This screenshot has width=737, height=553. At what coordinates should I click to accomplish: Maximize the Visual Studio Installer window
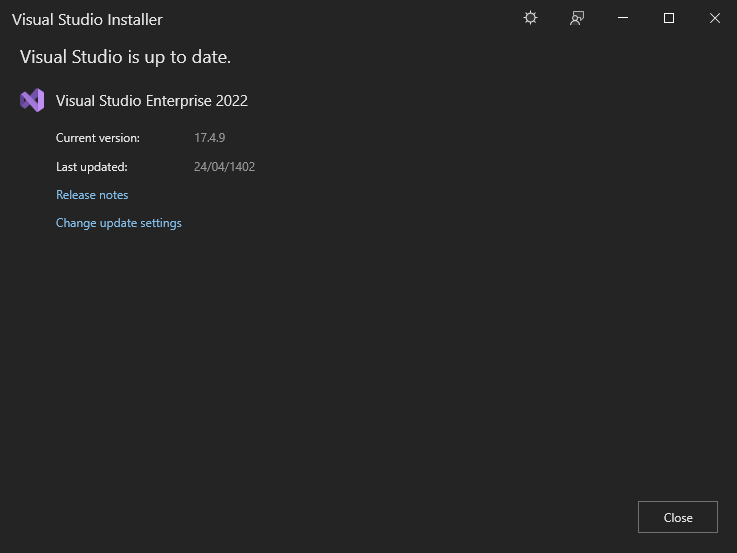coord(669,18)
